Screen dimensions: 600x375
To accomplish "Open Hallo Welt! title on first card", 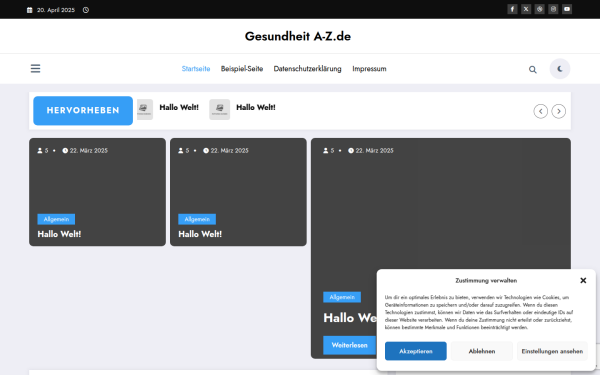I will click(59, 234).
